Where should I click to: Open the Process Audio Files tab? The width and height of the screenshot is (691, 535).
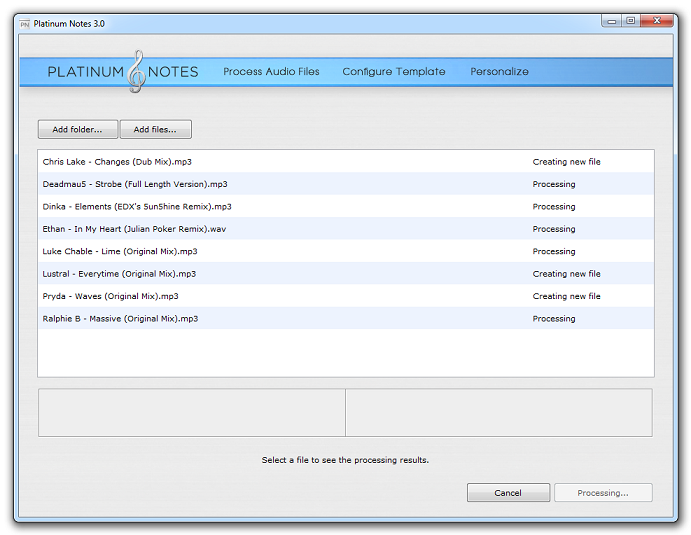(x=271, y=72)
